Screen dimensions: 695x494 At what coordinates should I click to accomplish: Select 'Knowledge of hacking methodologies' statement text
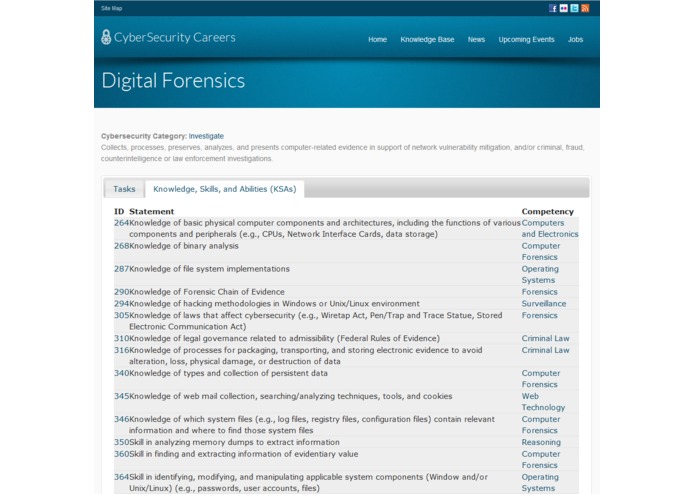(274, 303)
